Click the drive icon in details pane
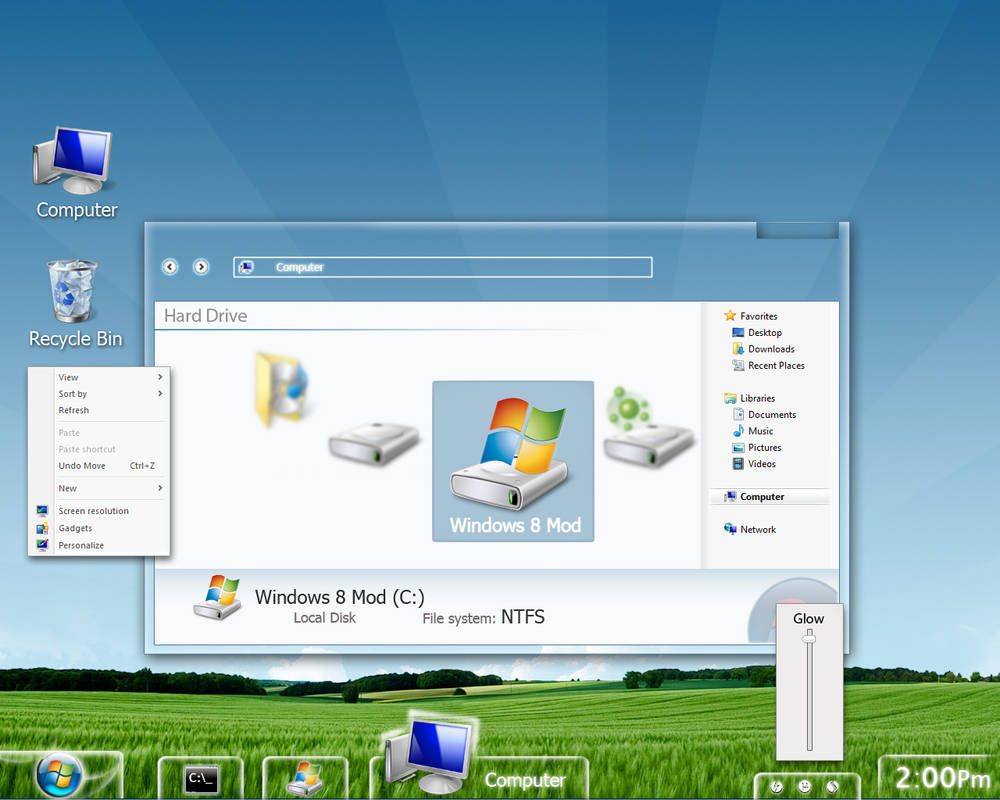The width and height of the screenshot is (1000, 800). click(x=217, y=597)
